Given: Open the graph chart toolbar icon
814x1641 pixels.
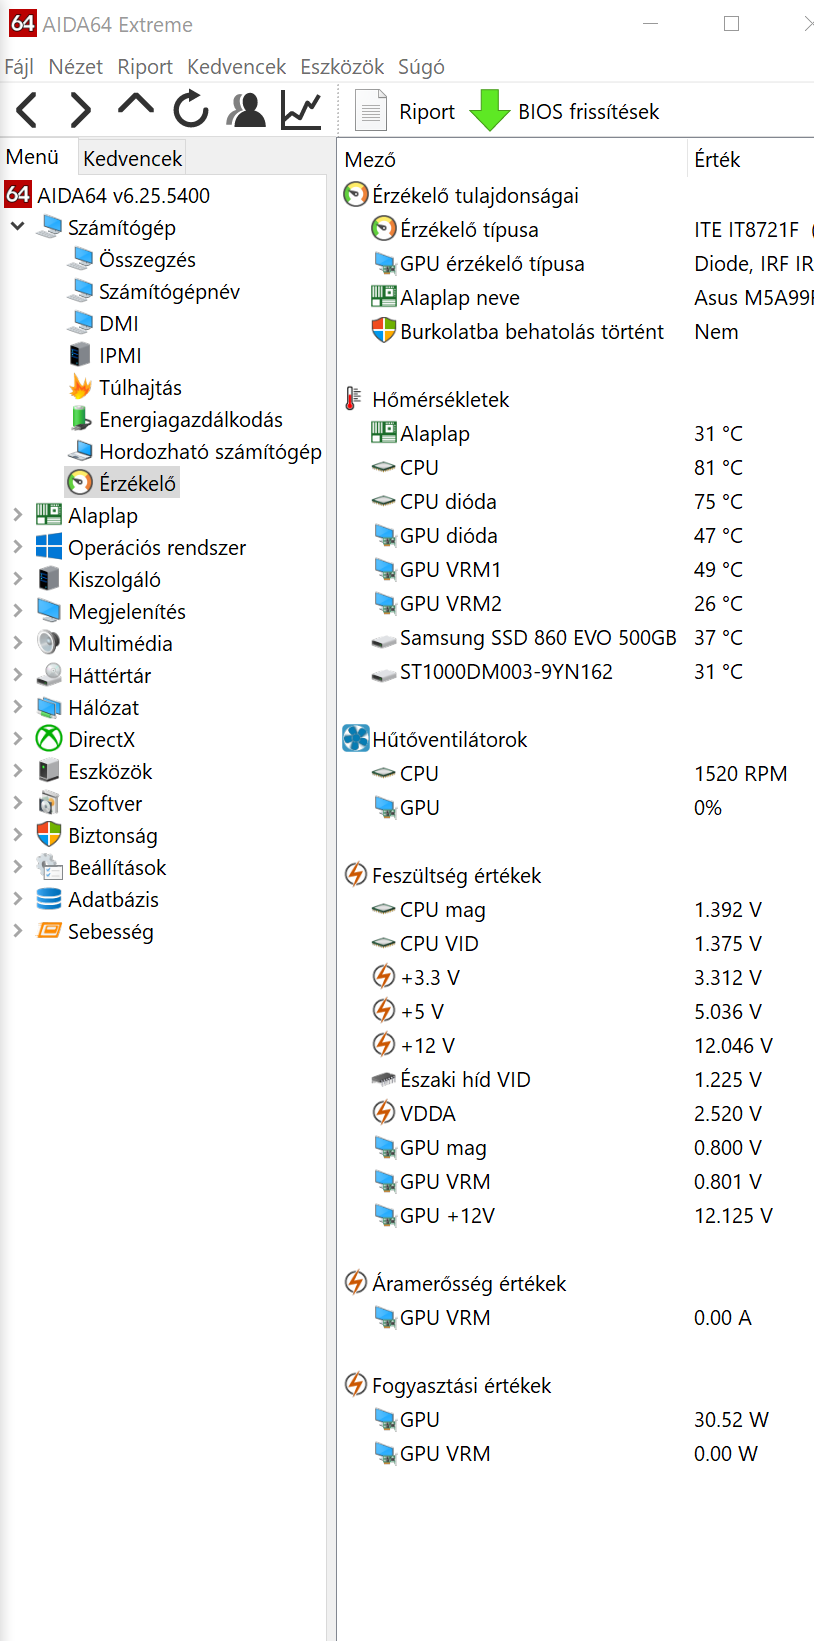Looking at the screenshot, I should coord(301,110).
